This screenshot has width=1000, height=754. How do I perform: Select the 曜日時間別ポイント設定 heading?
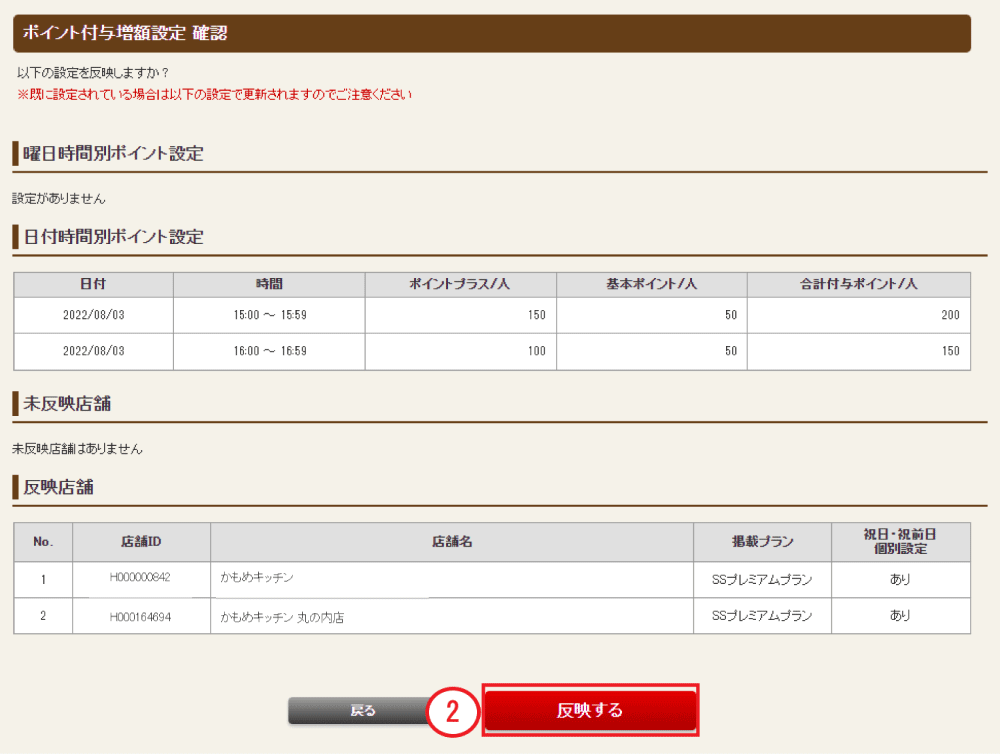point(113,154)
